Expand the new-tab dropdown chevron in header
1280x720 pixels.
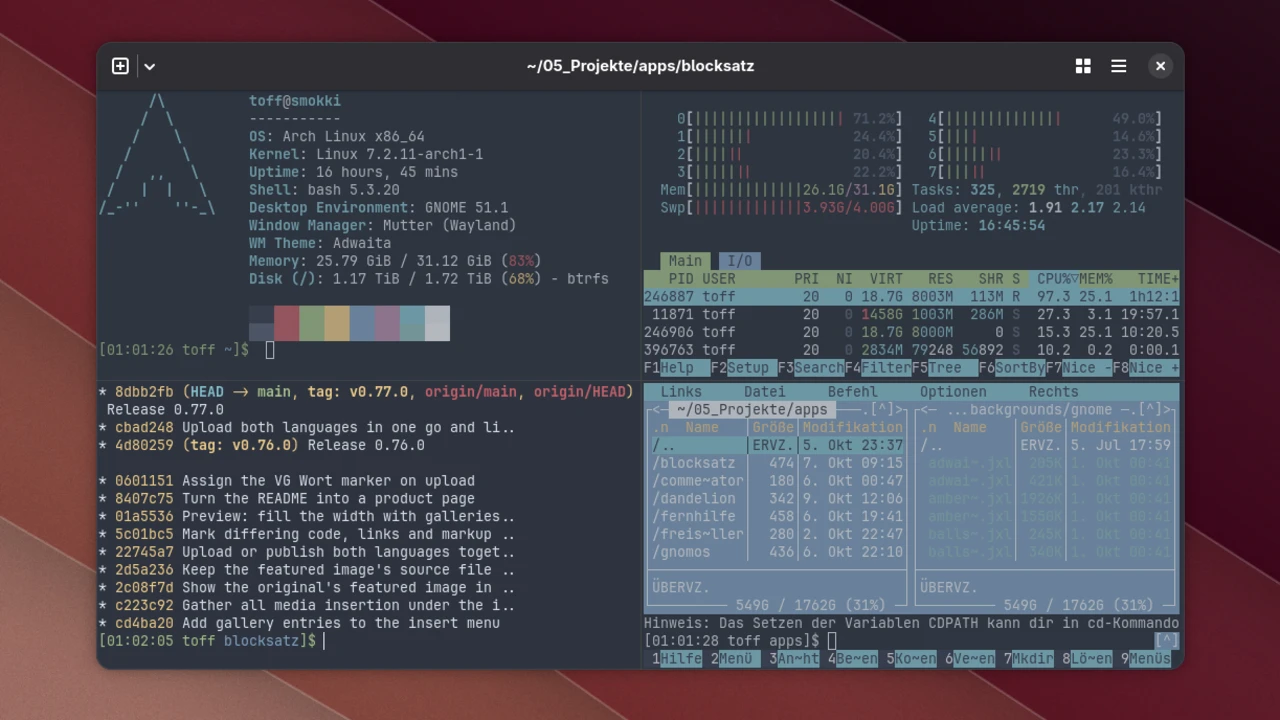[x=149, y=66]
